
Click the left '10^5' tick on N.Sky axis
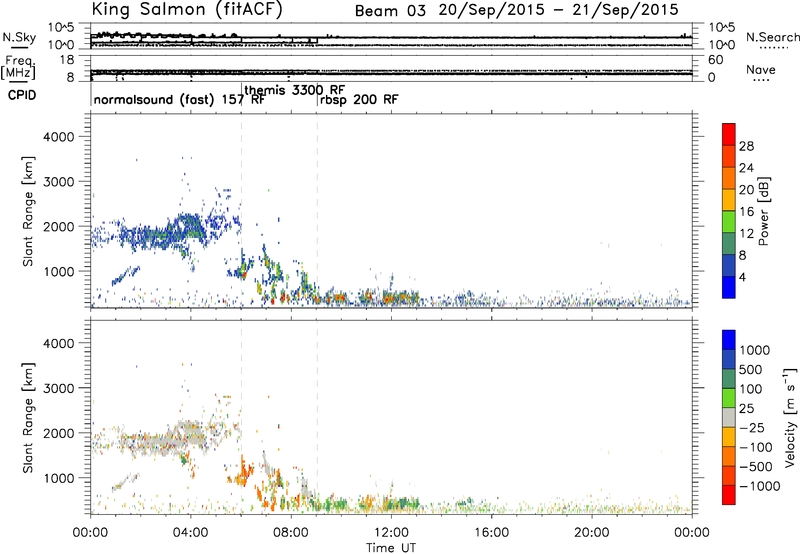click(62, 28)
